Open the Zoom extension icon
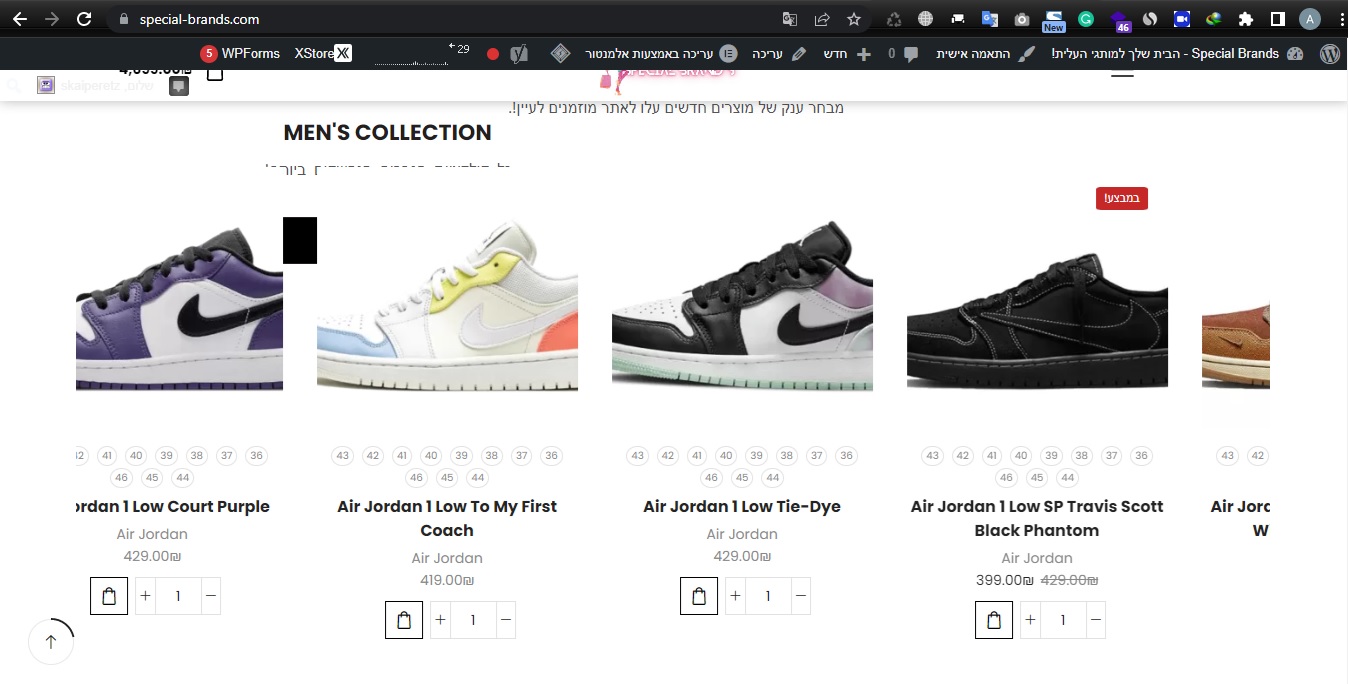This screenshot has height=684, width=1348. 1182,19
